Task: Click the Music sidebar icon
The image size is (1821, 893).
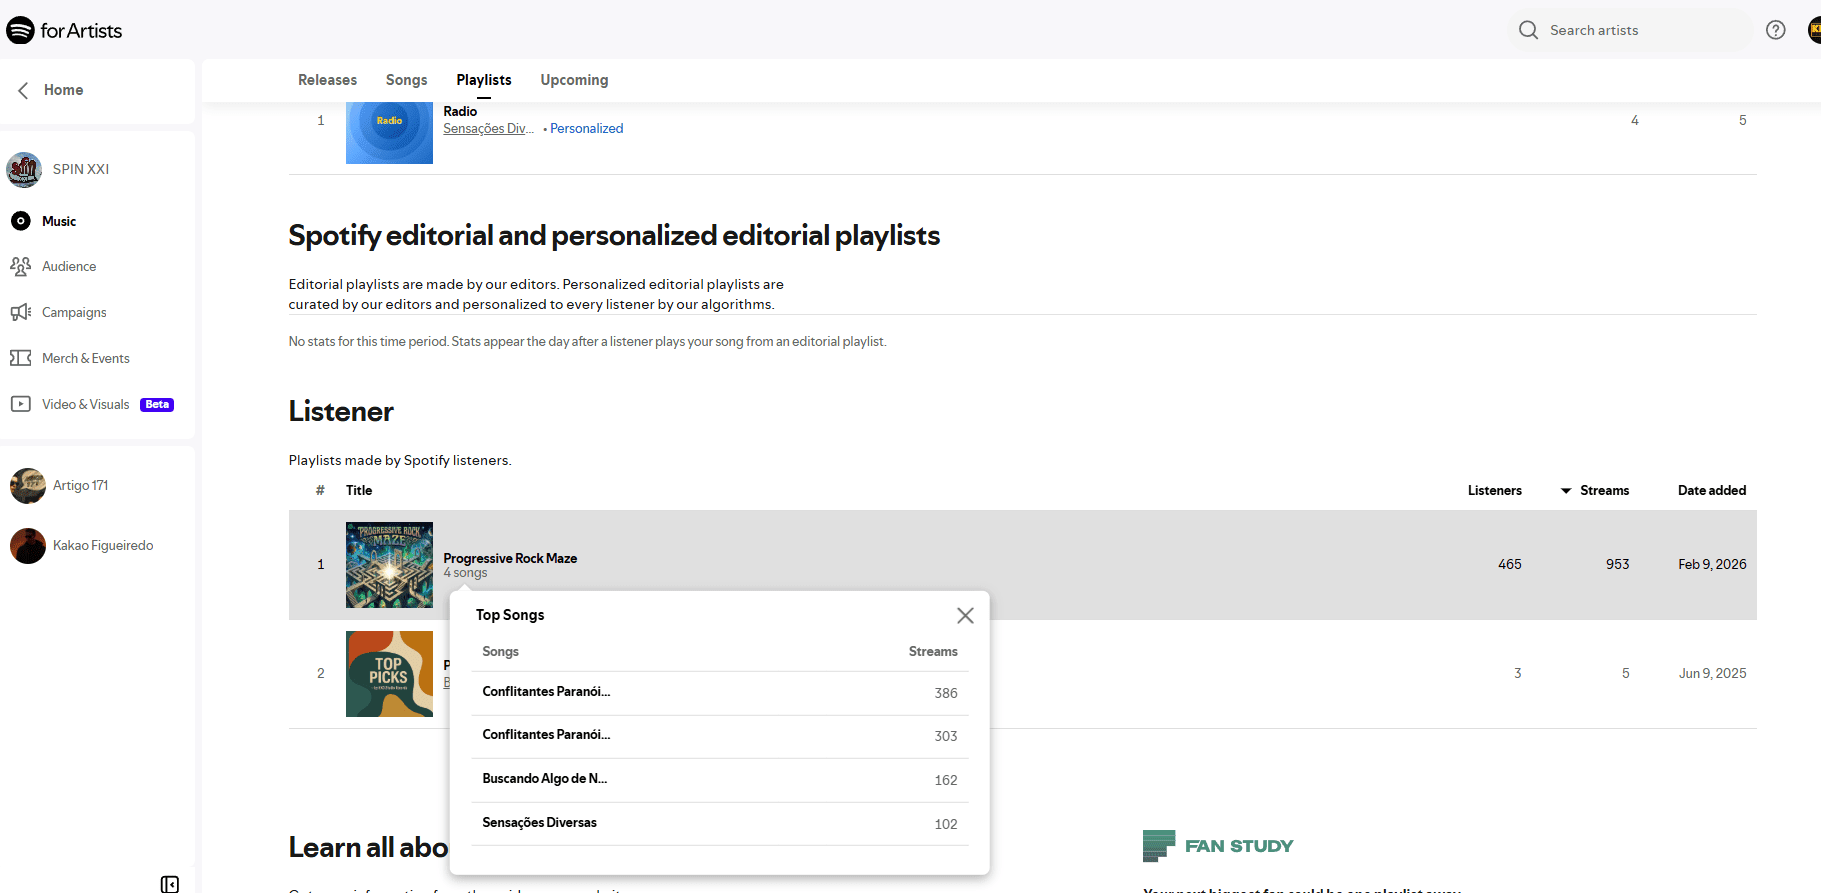Action: (20, 221)
